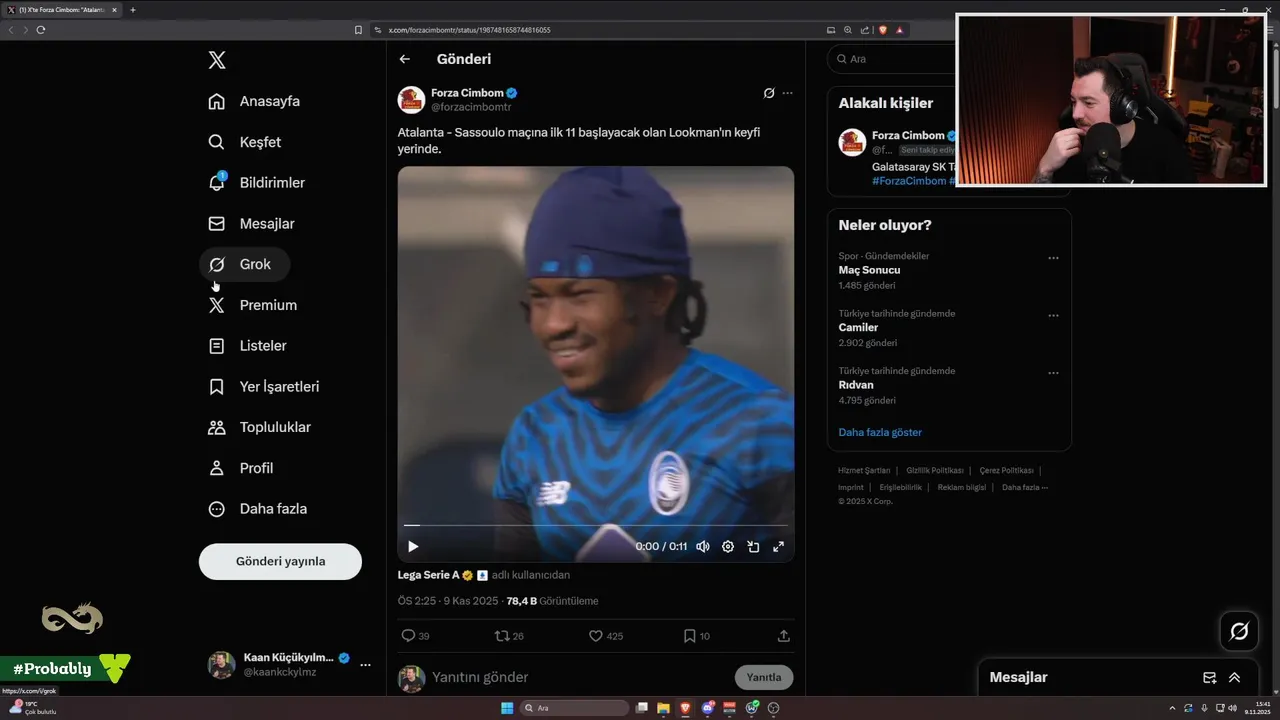Open Discord from the taskbar
Image resolution: width=1280 pixels, height=720 pixels.
(707, 708)
